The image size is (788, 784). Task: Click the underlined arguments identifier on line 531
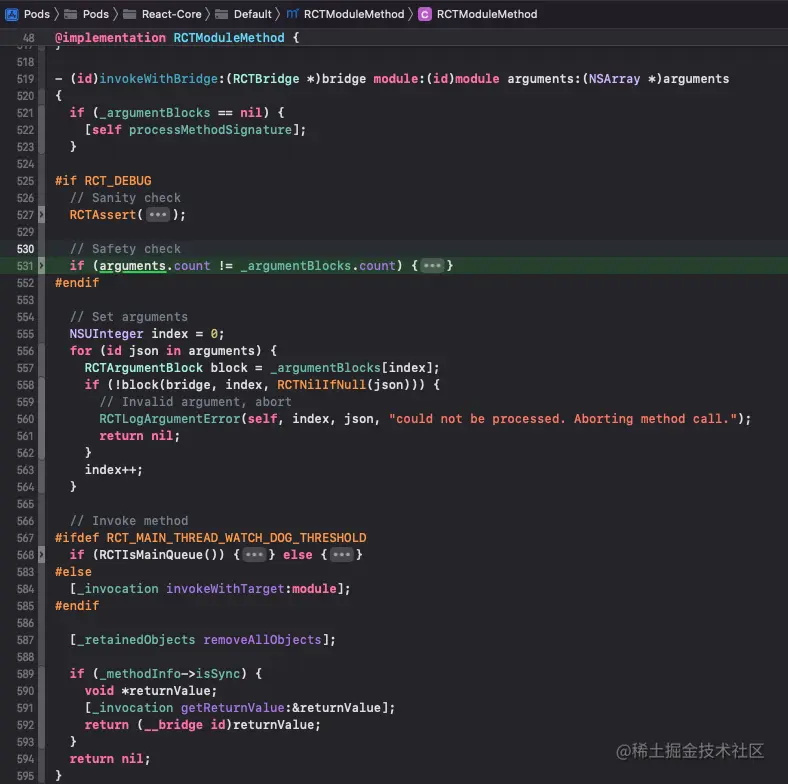point(132,266)
